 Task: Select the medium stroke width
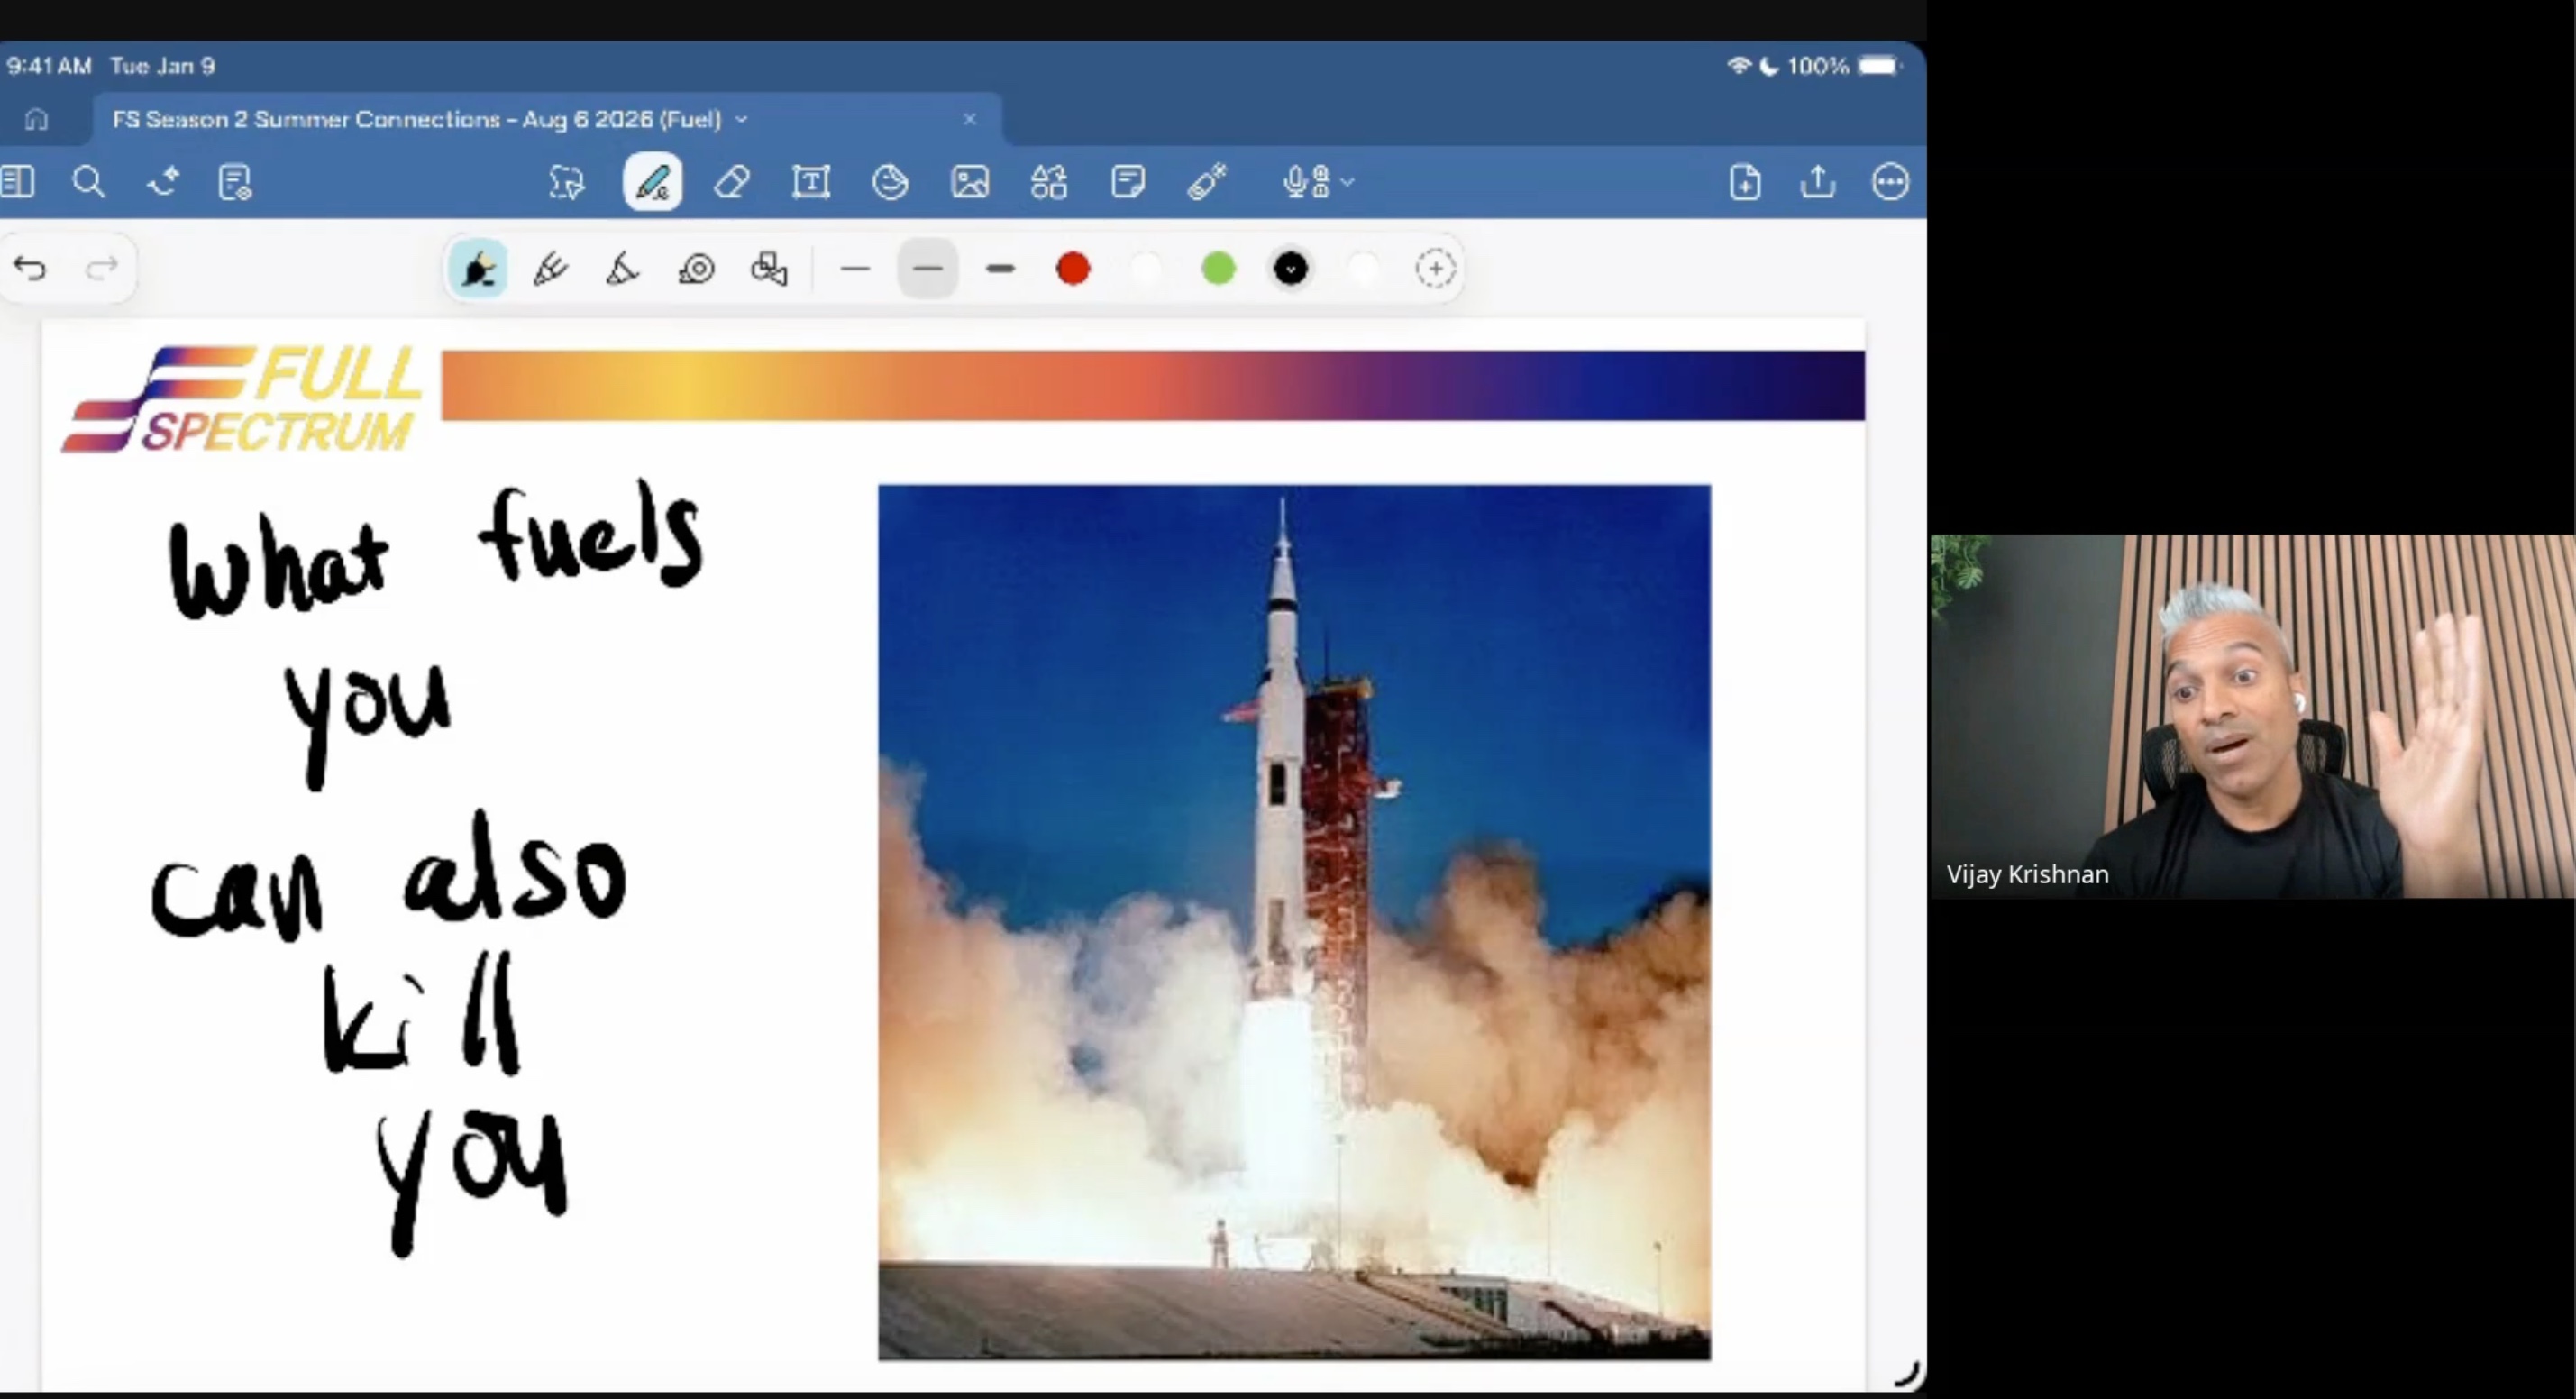928,268
